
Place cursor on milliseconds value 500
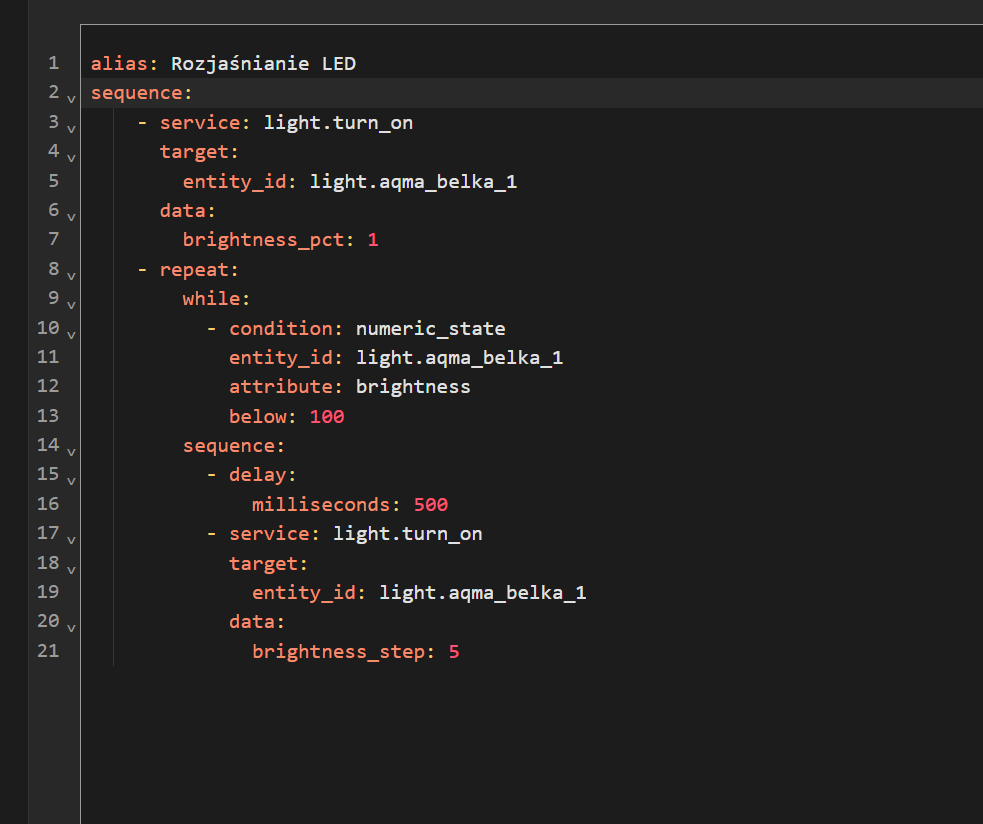coord(430,504)
